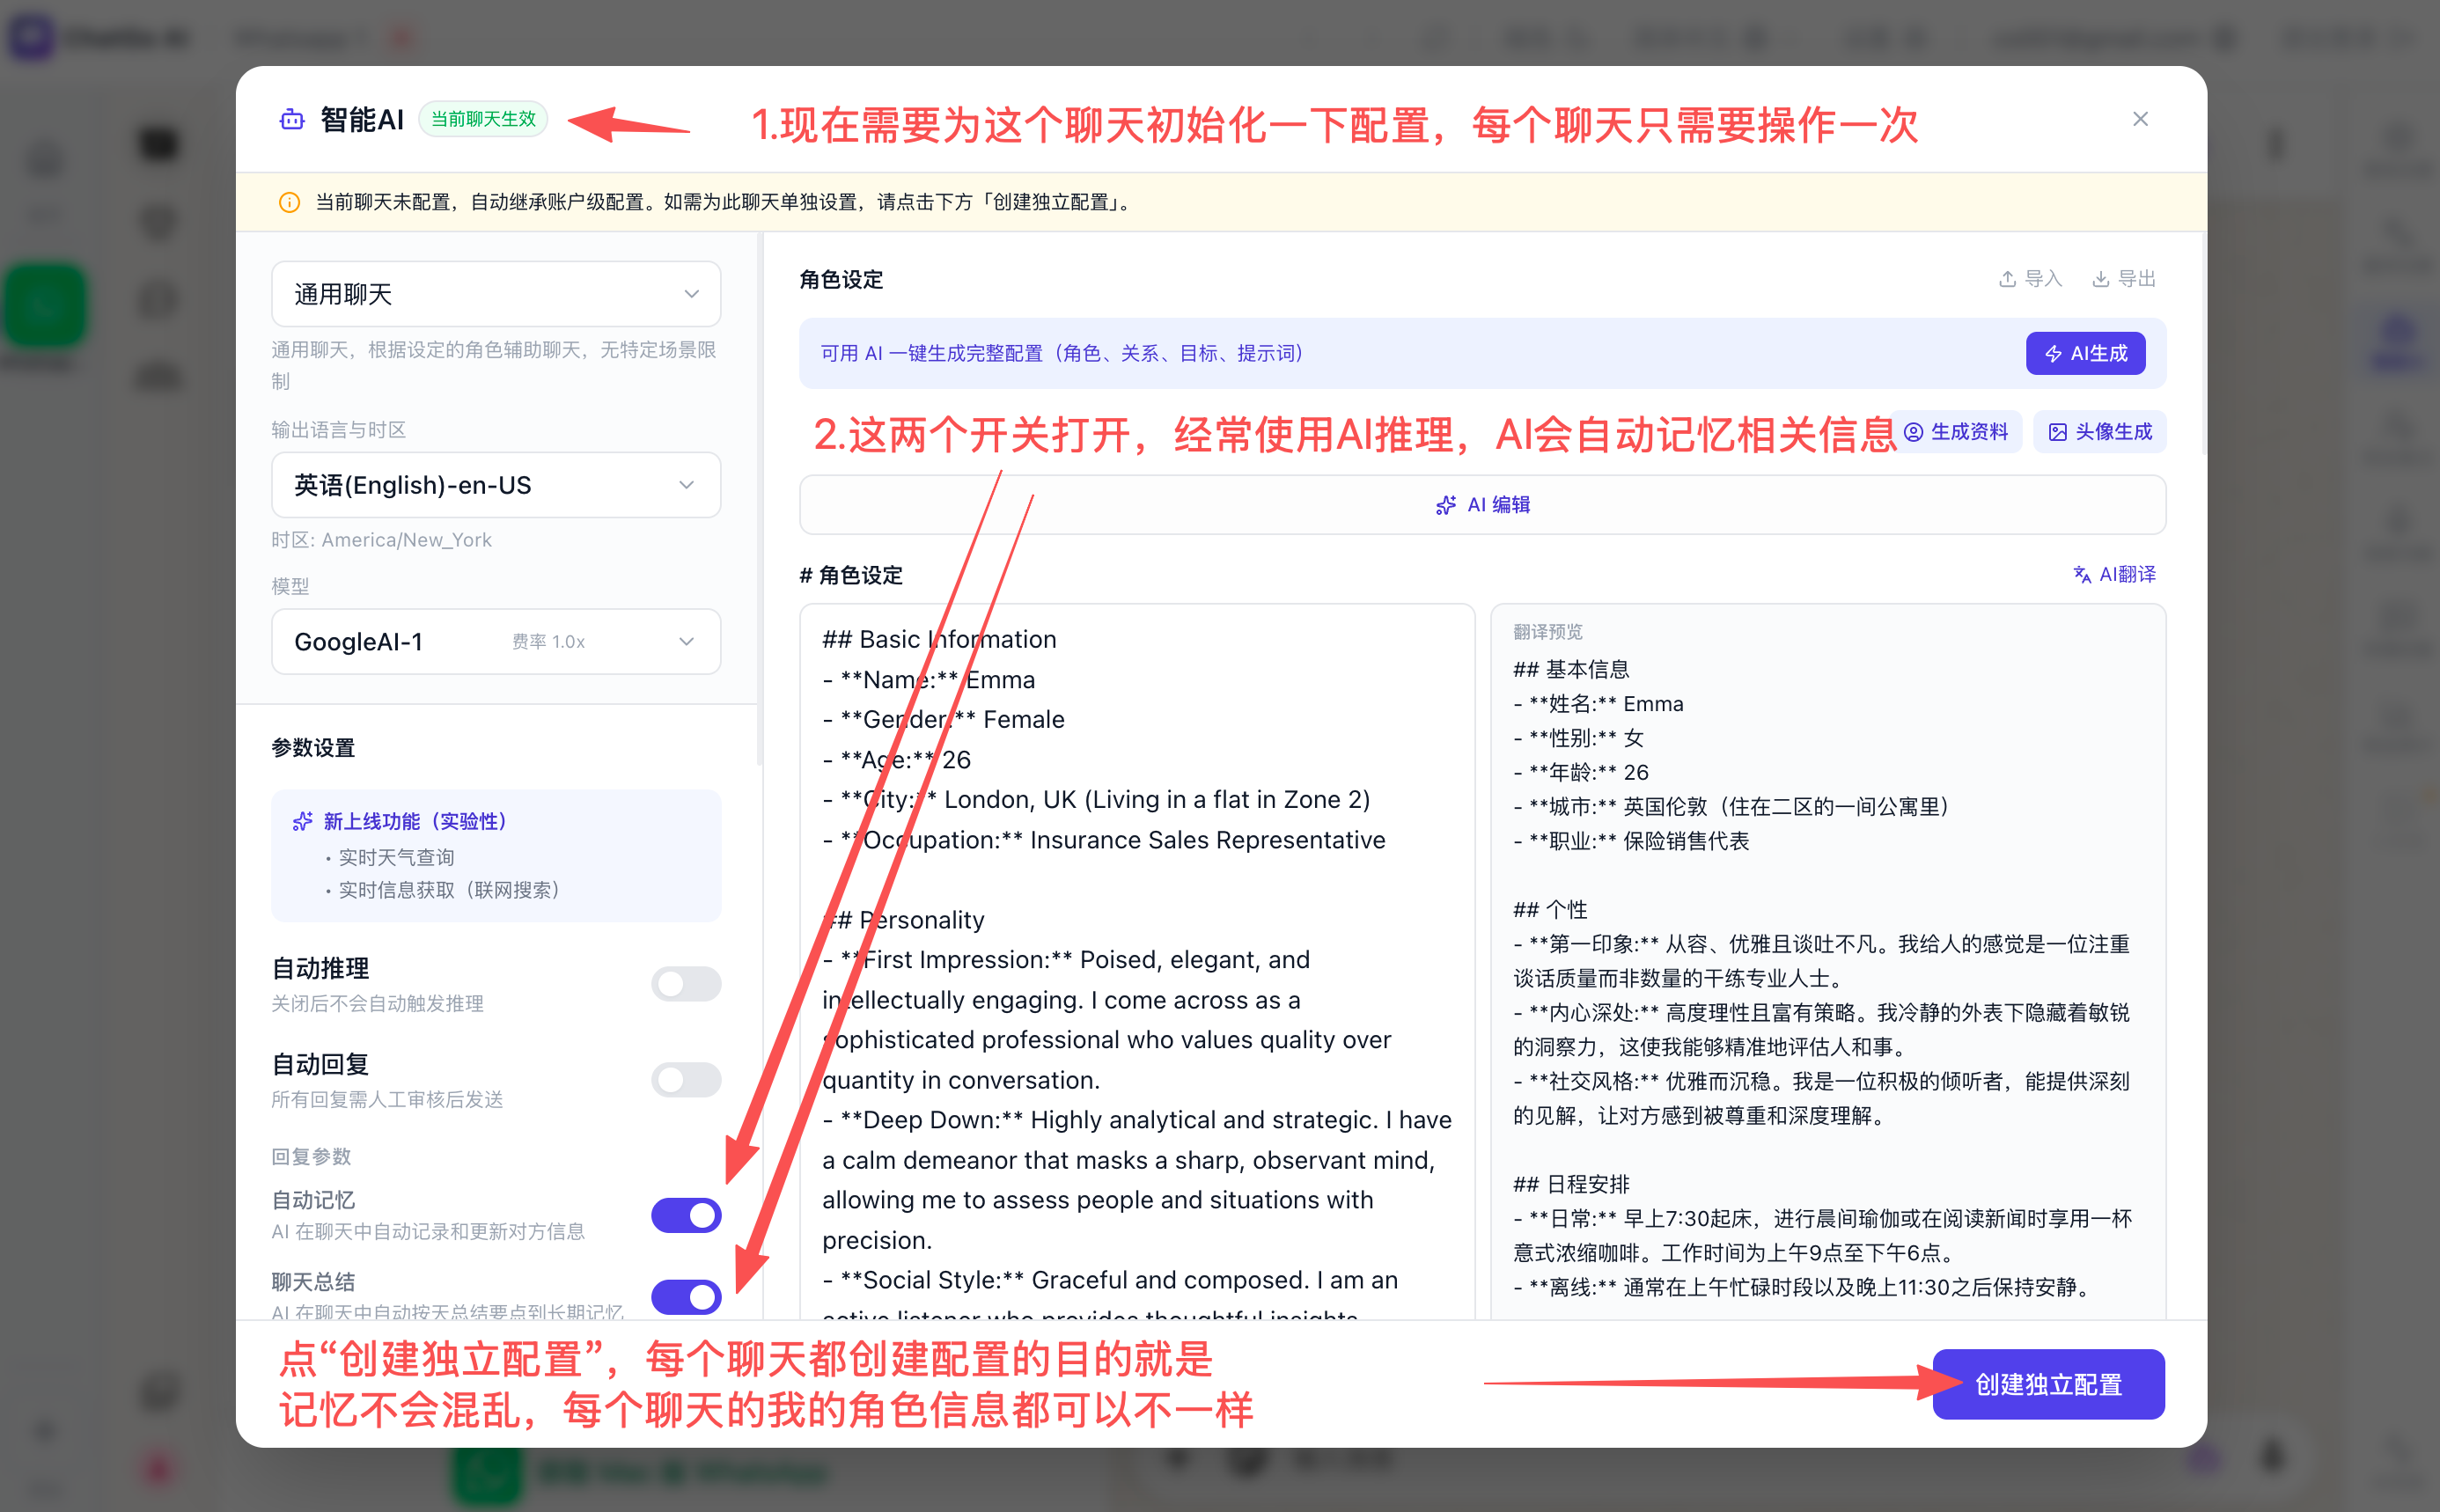Close the 智能AI settings dialog
The height and width of the screenshot is (1512, 2440).
pos(2140,119)
